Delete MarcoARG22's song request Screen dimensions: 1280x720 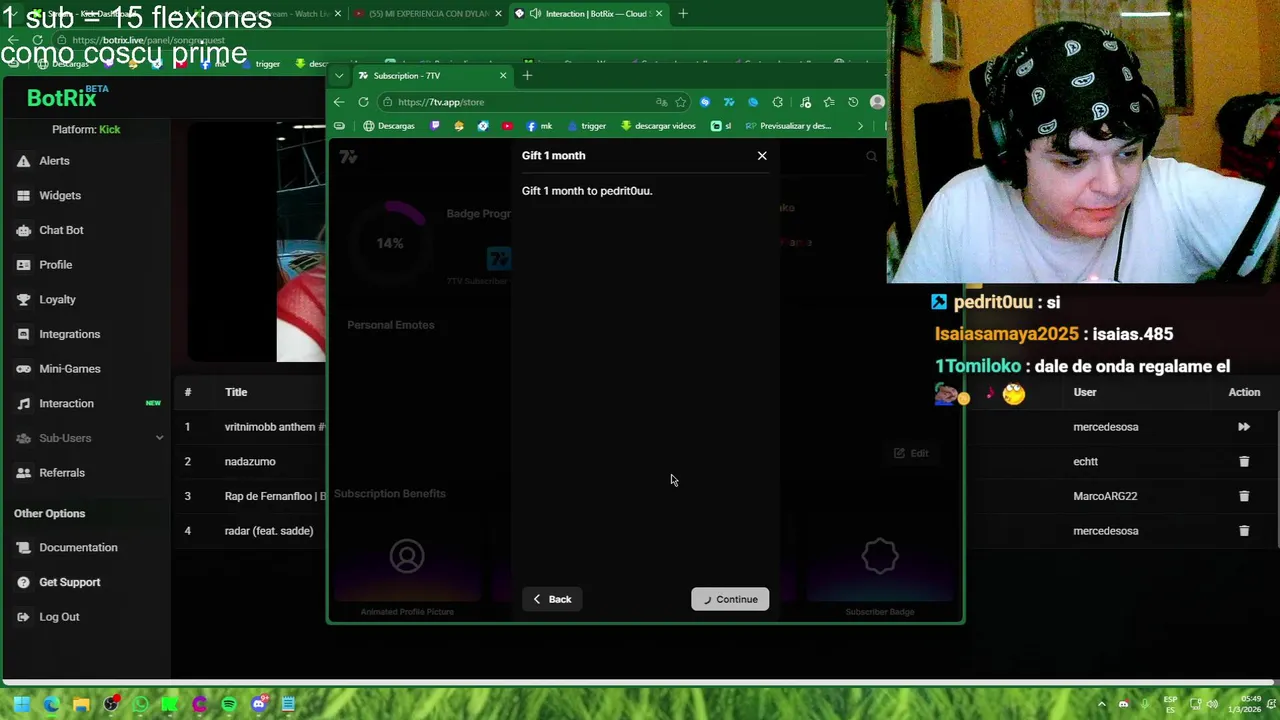(x=1244, y=496)
